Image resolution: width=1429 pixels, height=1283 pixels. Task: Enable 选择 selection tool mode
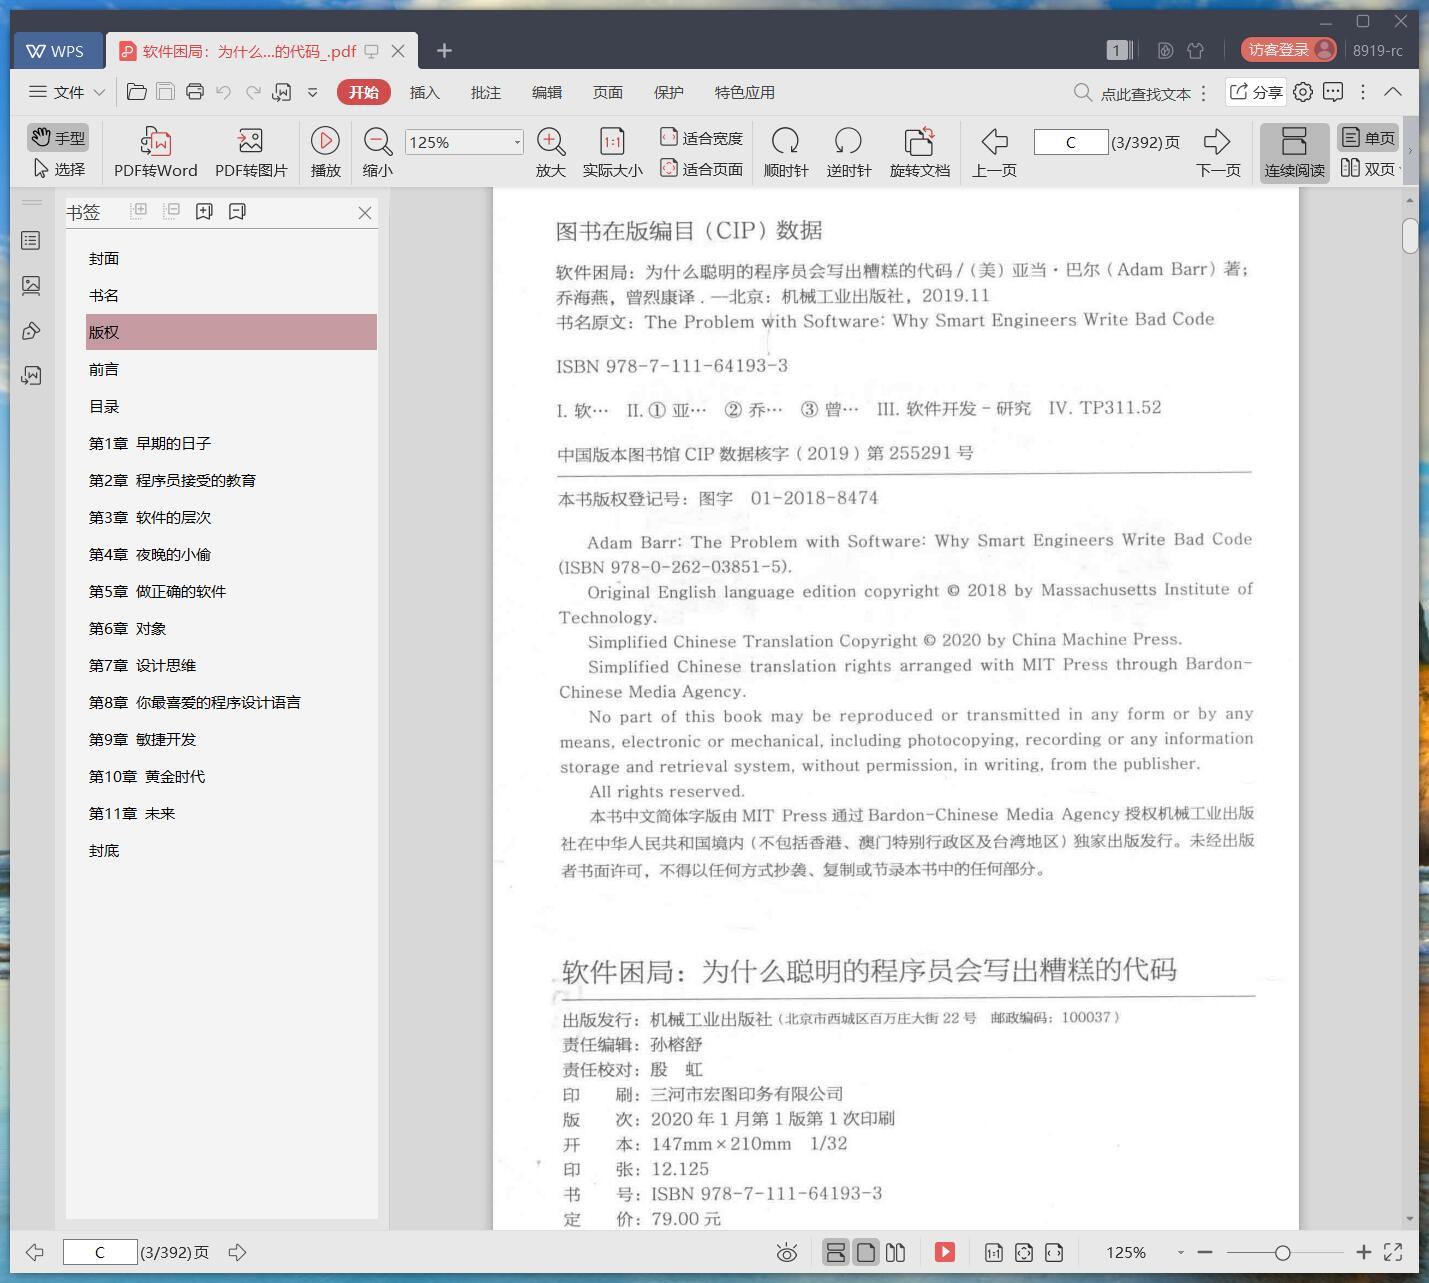click(x=58, y=169)
